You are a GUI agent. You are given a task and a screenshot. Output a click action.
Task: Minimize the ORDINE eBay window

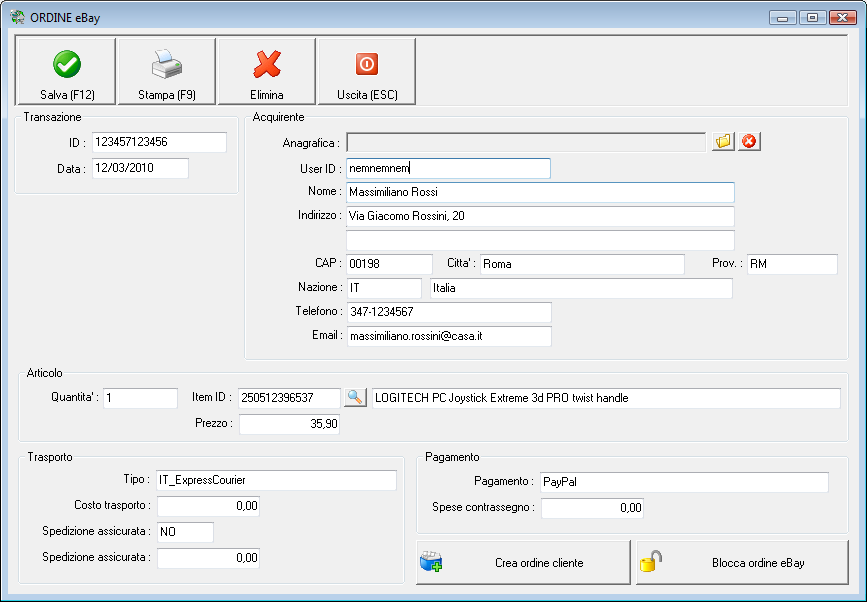782,18
